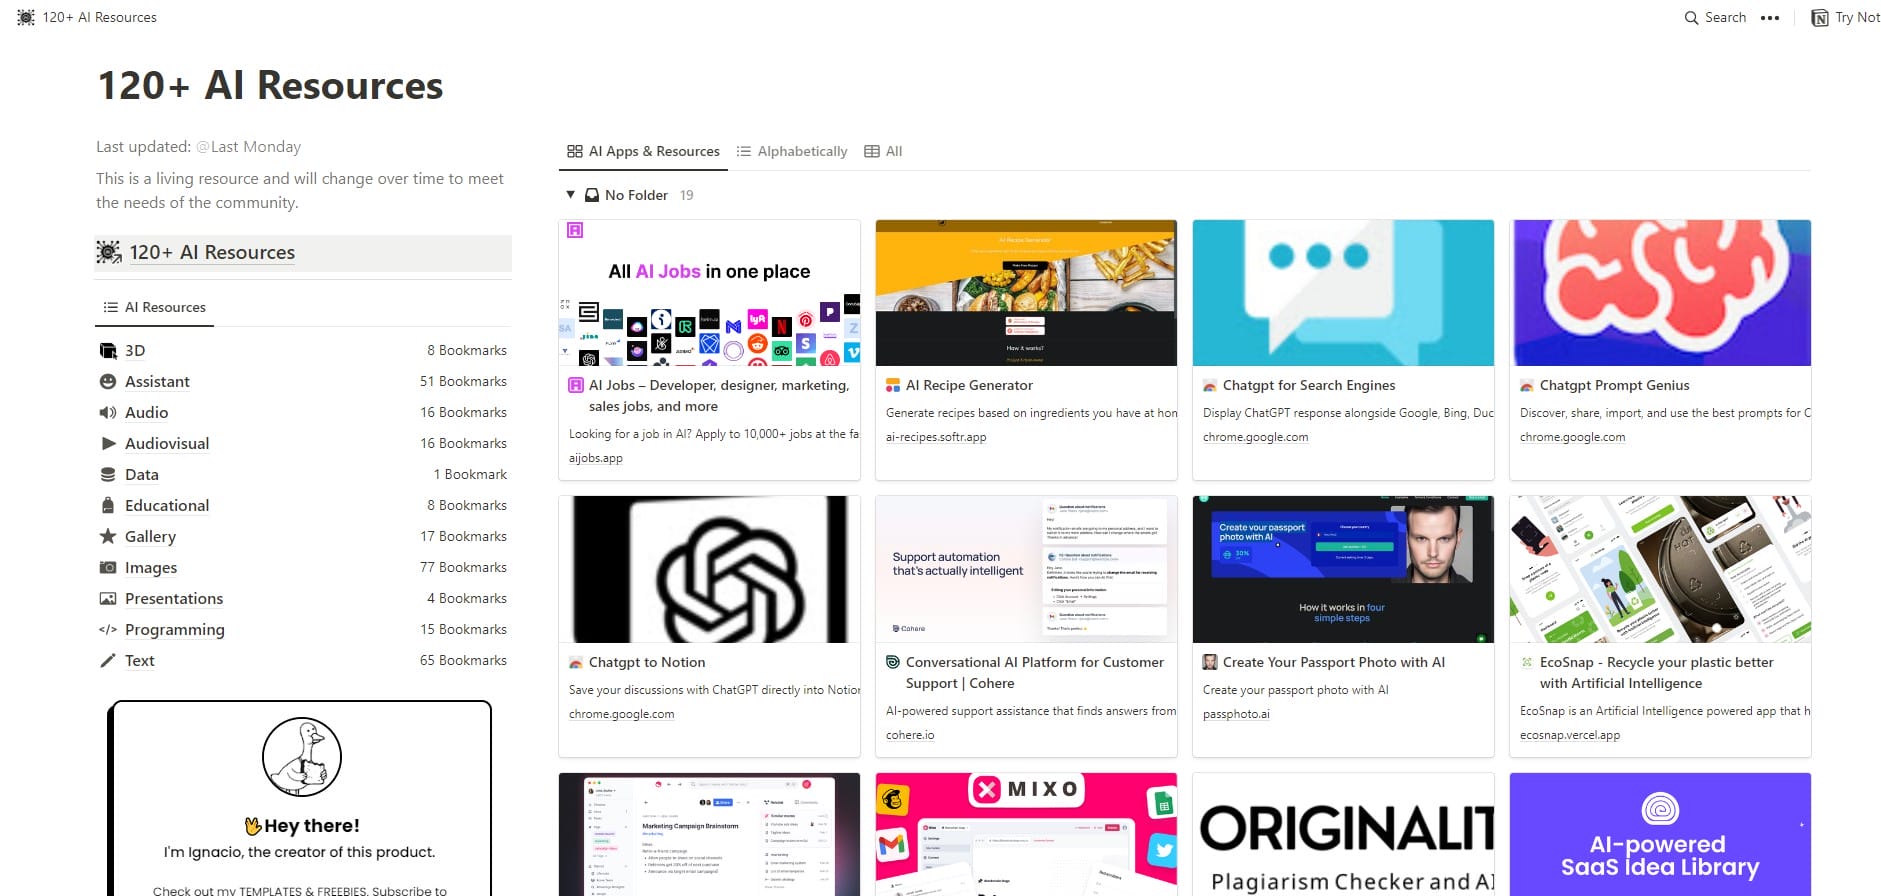1881x896 pixels.
Task: Click the EcoSnap card favicon icon
Action: (x=1527, y=663)
